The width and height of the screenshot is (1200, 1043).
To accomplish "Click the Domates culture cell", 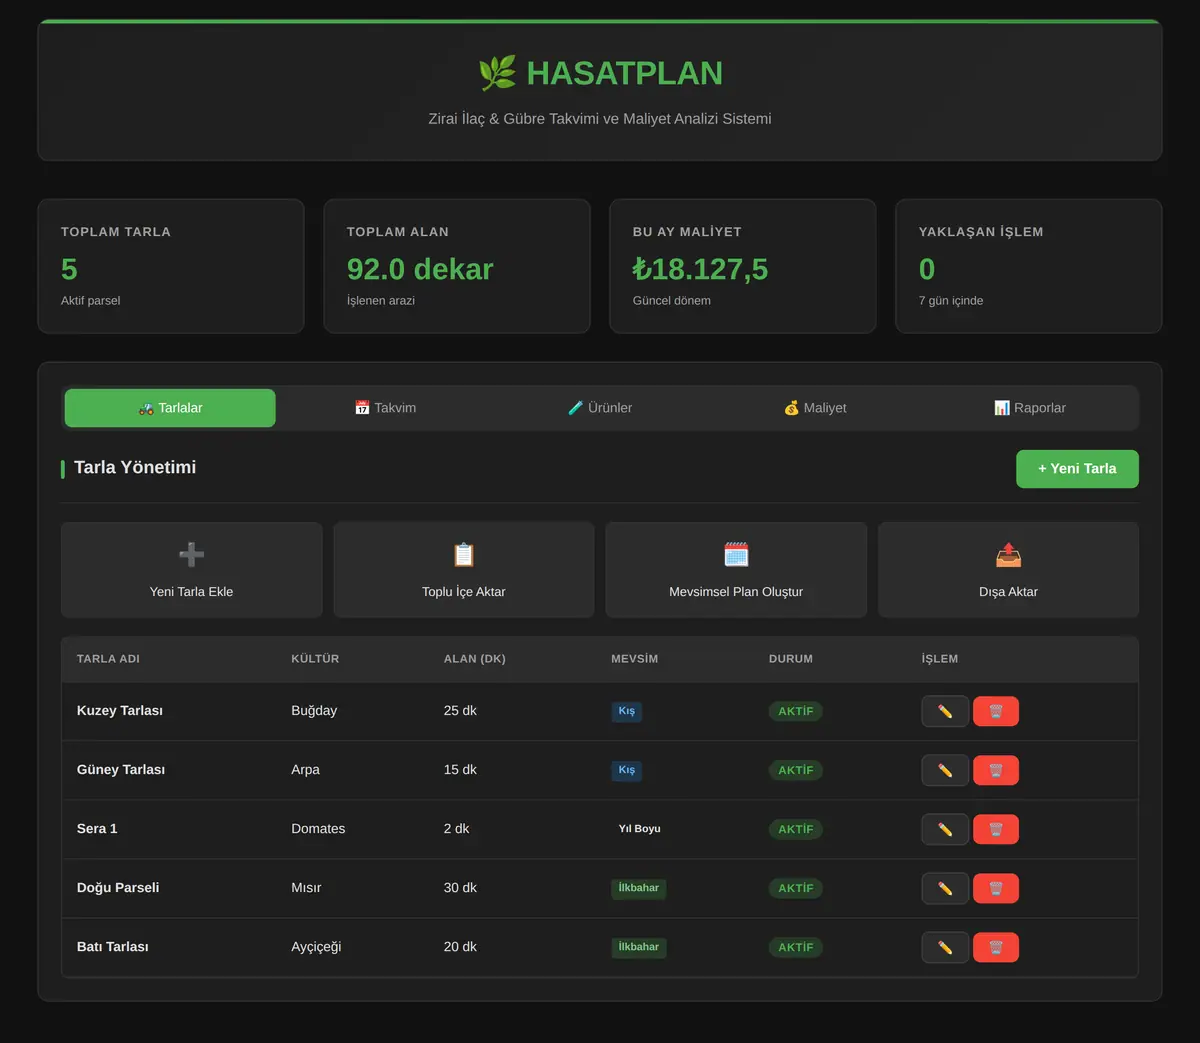I will click(x=318, y=829).
